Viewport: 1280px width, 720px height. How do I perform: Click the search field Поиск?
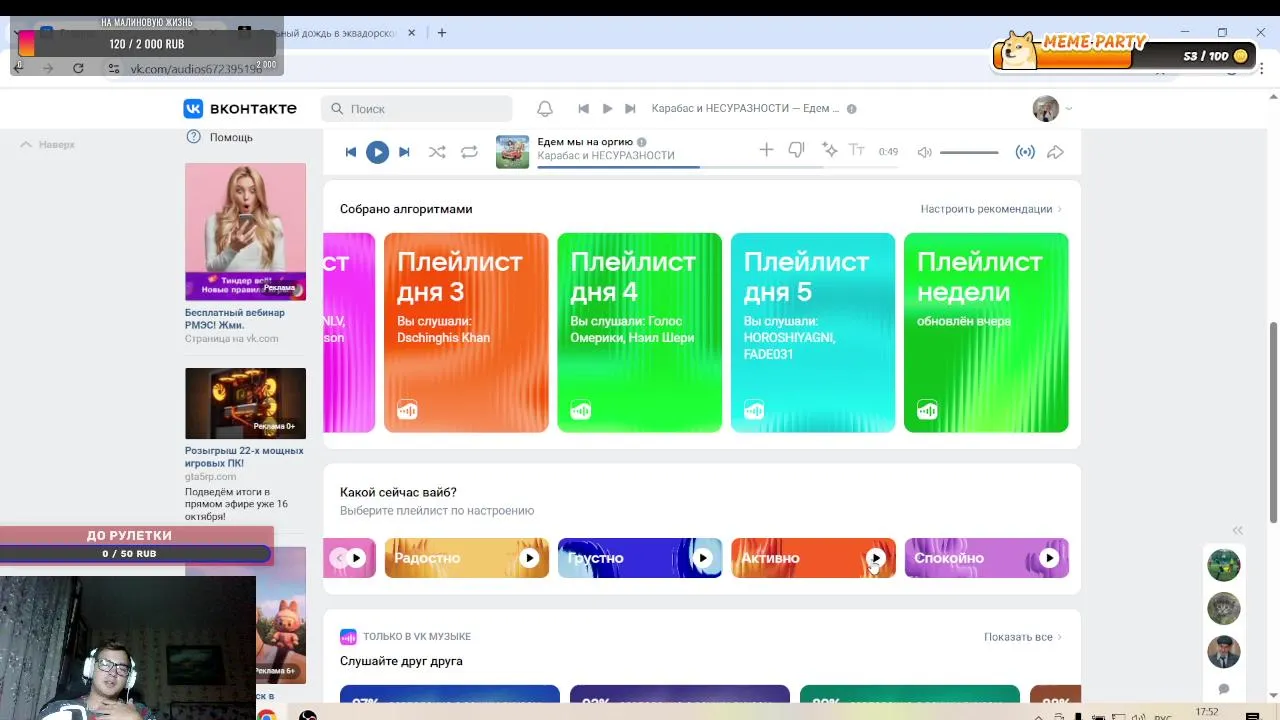point(417,108)
